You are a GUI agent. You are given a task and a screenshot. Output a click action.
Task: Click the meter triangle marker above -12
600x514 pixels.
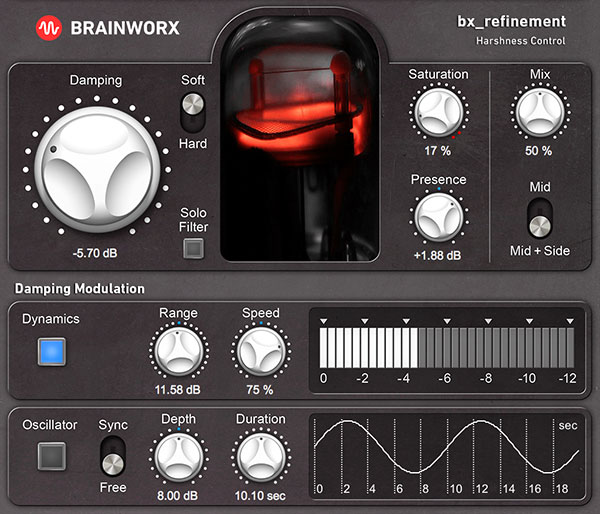point(570,321)
